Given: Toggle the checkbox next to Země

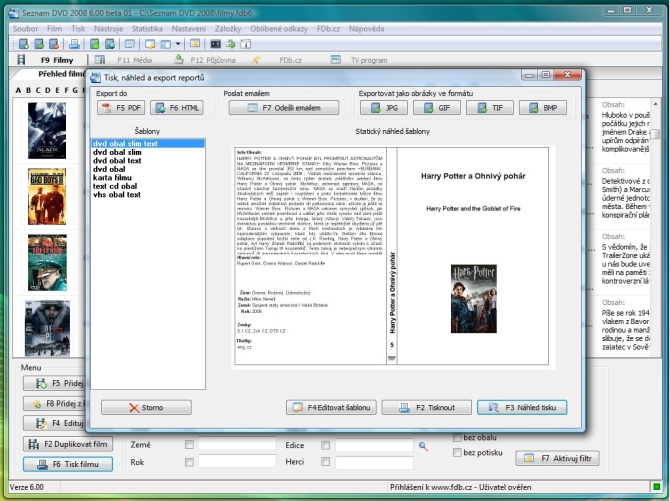Looking at the screenshot, I should pyautogui.click(x=190, y=444).
